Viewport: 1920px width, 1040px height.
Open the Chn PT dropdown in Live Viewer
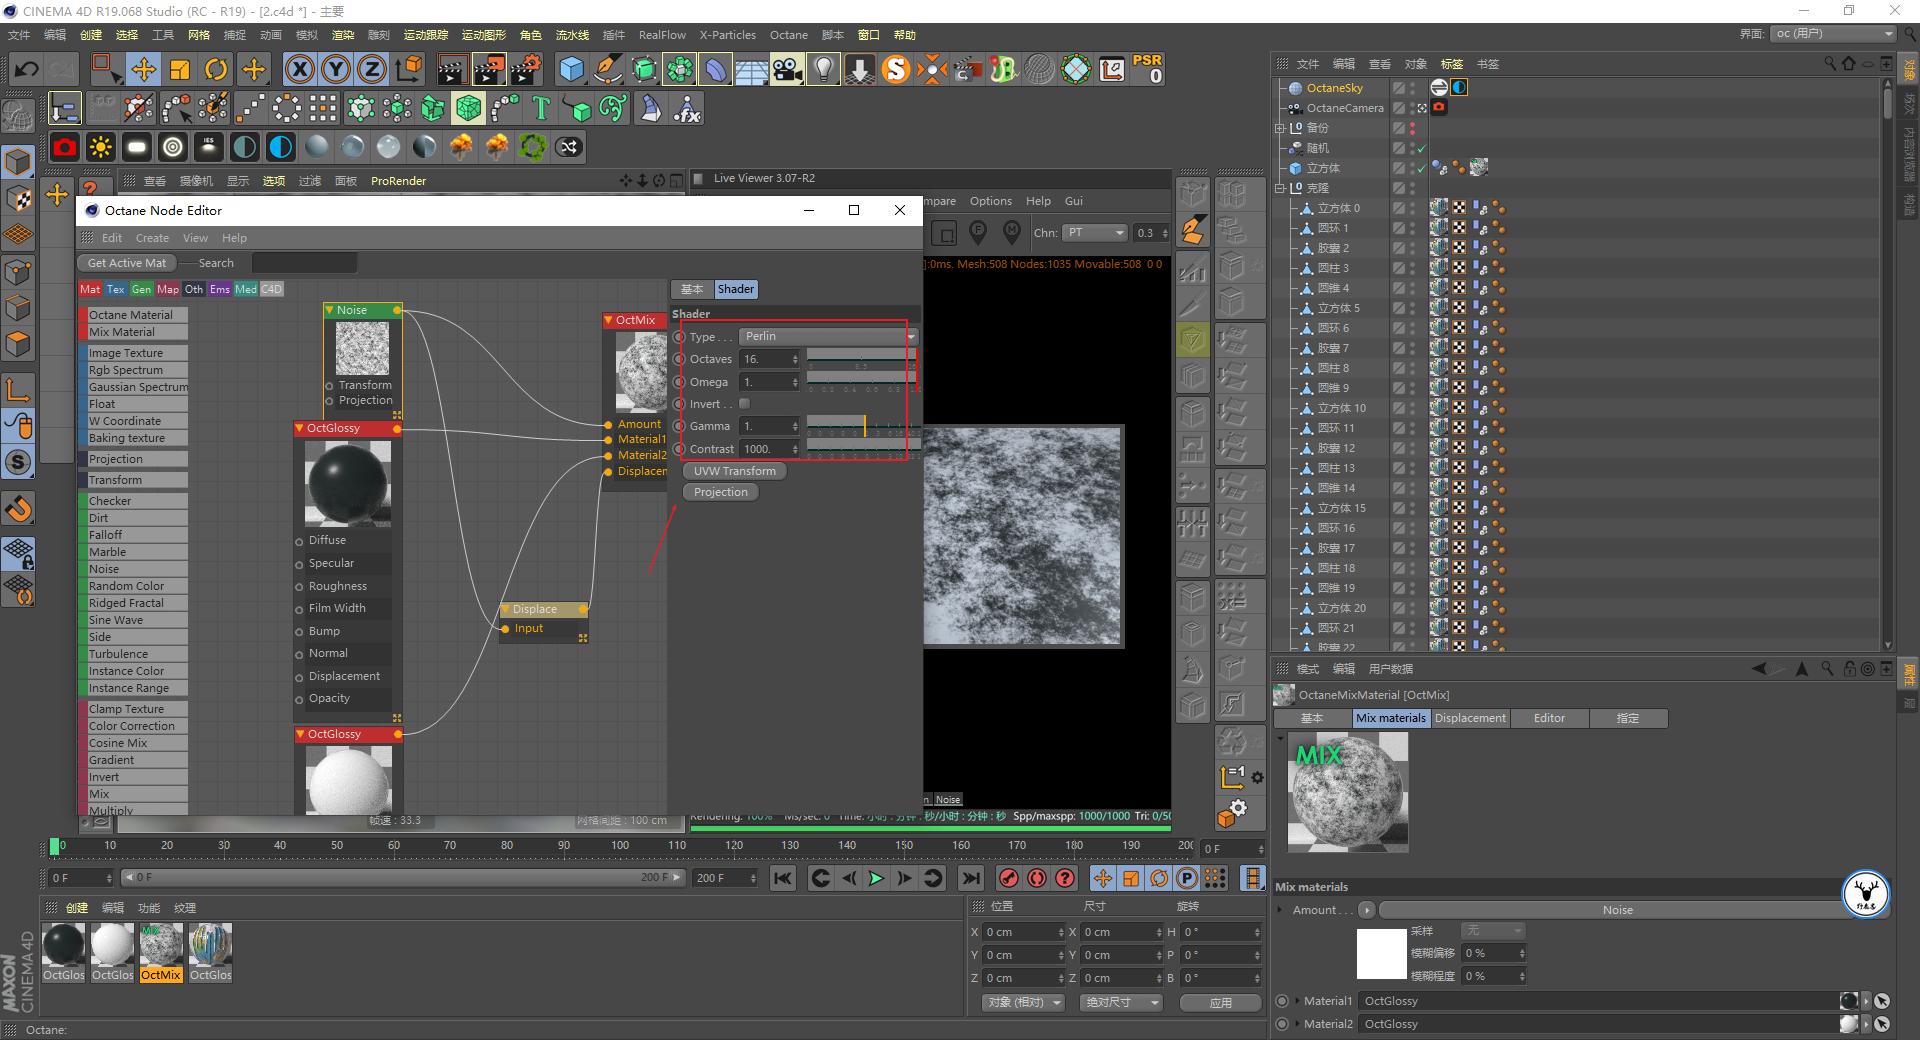(1096, 232)
